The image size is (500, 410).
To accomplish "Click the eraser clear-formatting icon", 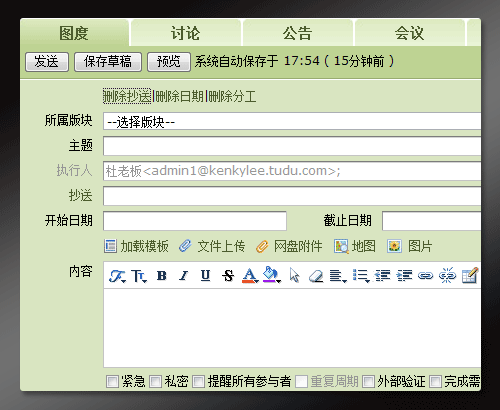I will click(x=316, y=276).
